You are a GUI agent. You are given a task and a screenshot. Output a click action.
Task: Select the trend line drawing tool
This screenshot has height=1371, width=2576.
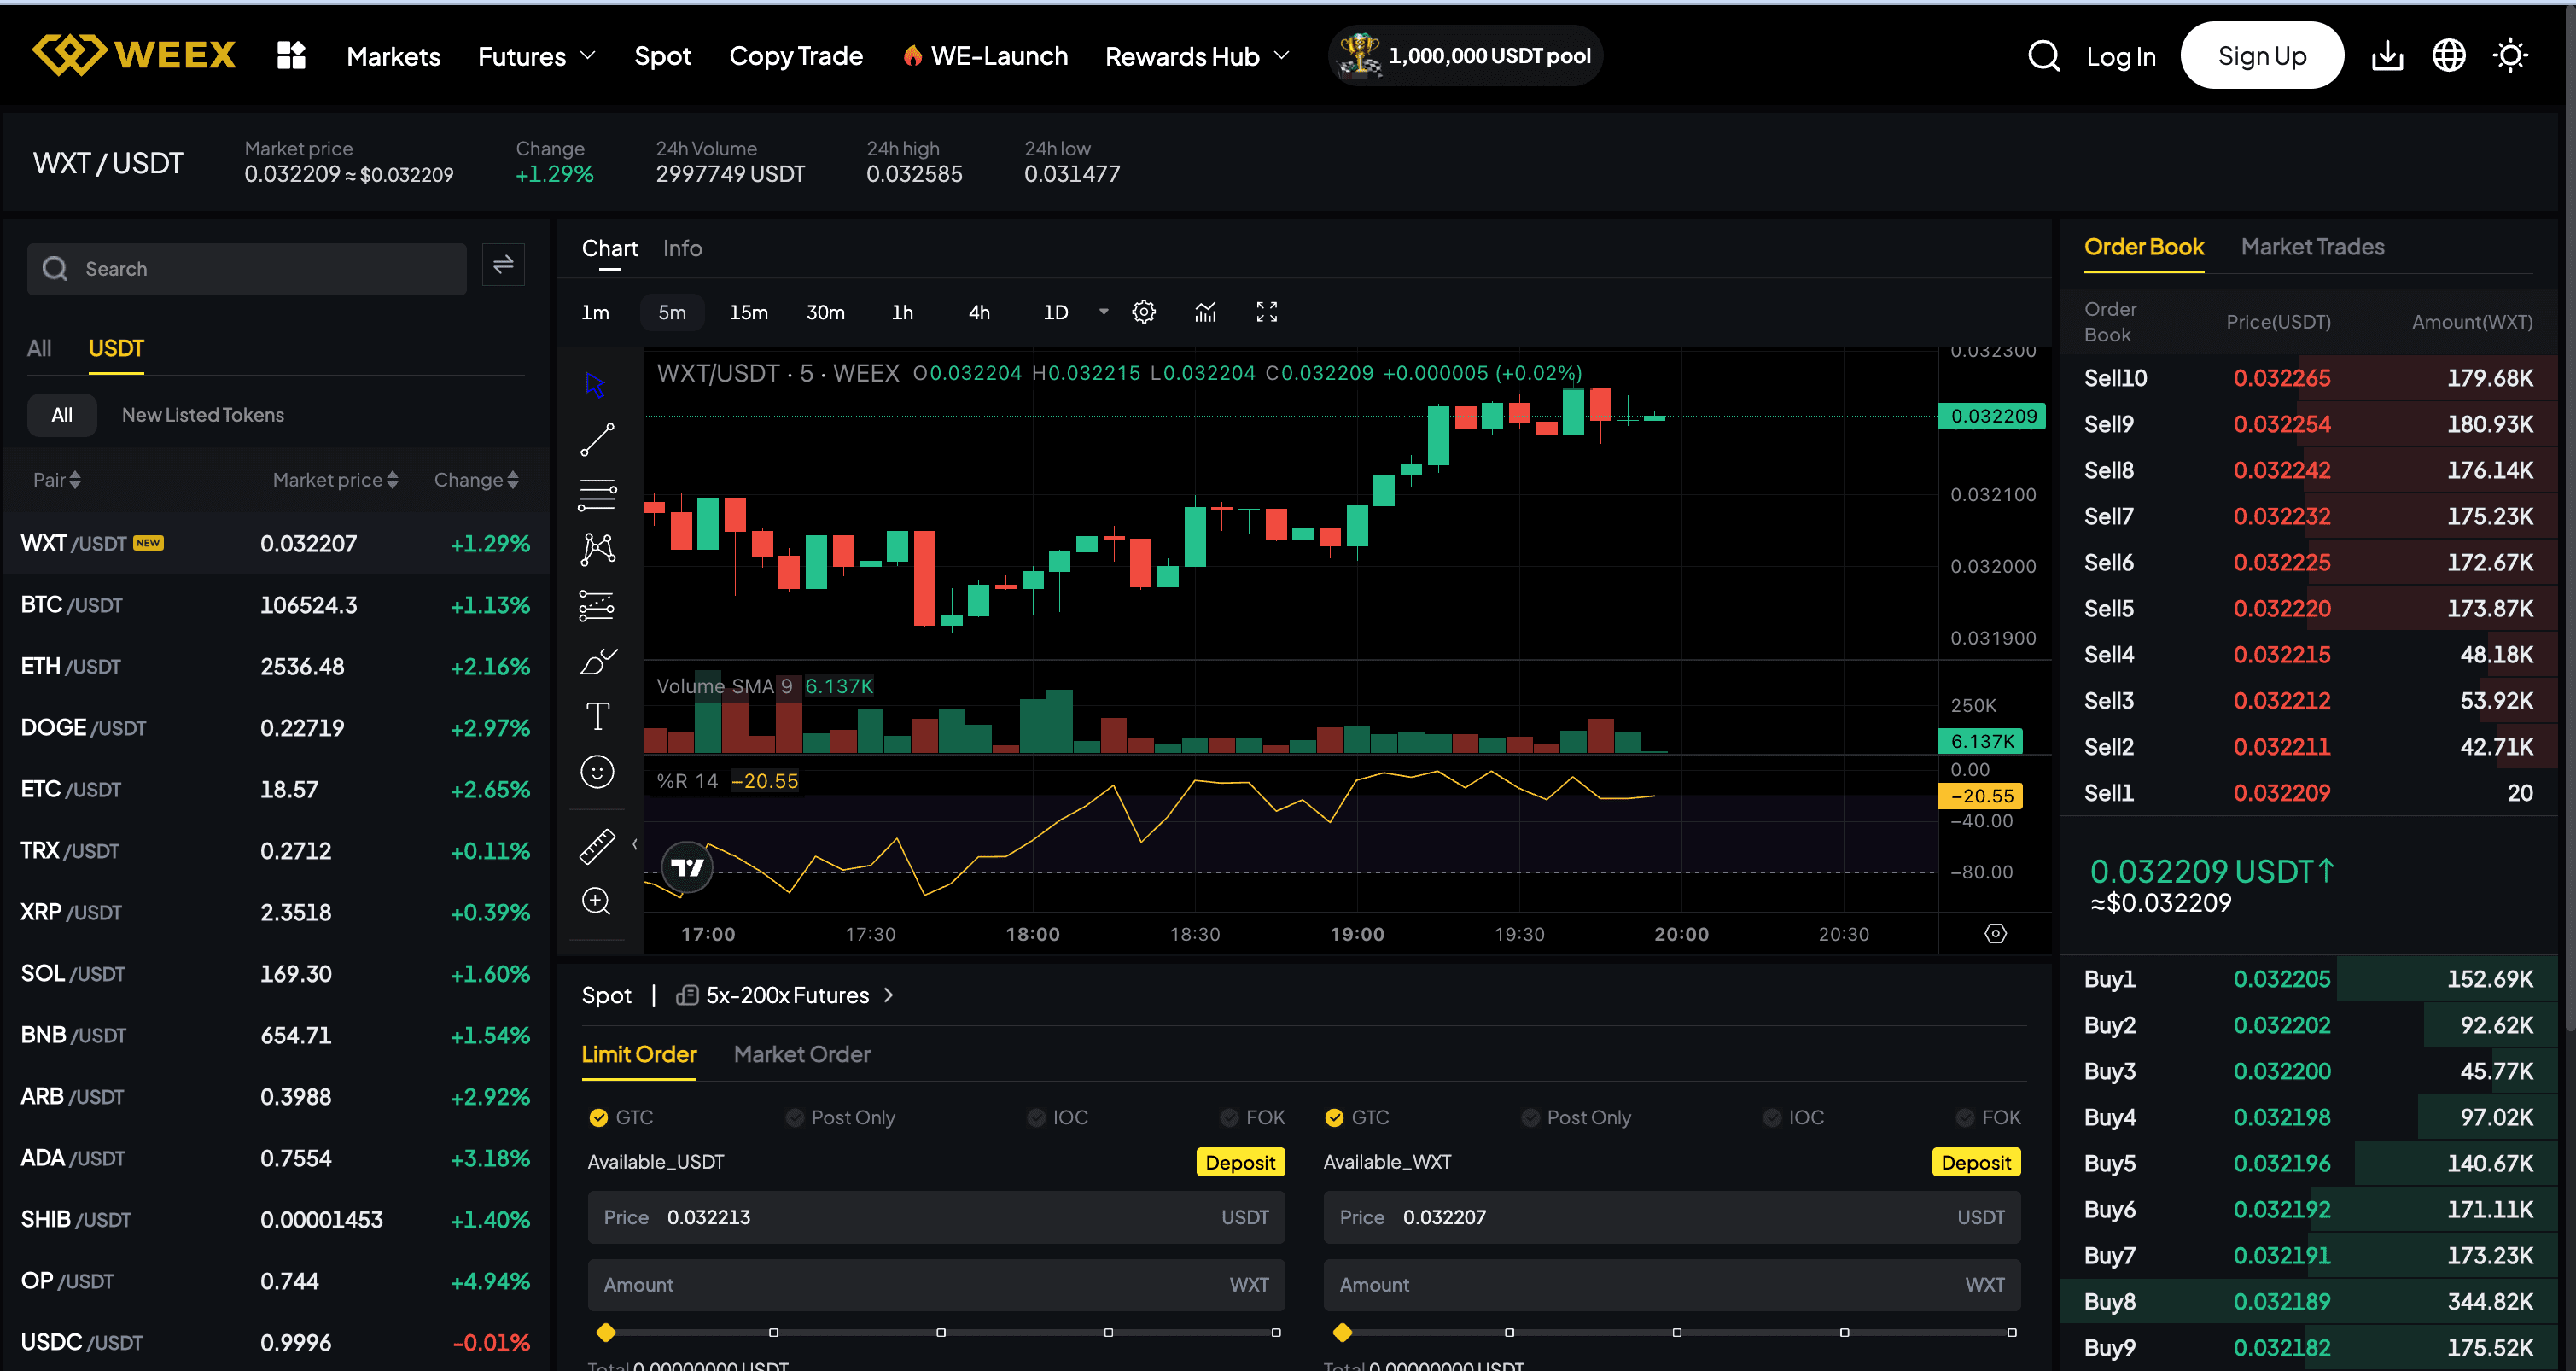(597, 439)
